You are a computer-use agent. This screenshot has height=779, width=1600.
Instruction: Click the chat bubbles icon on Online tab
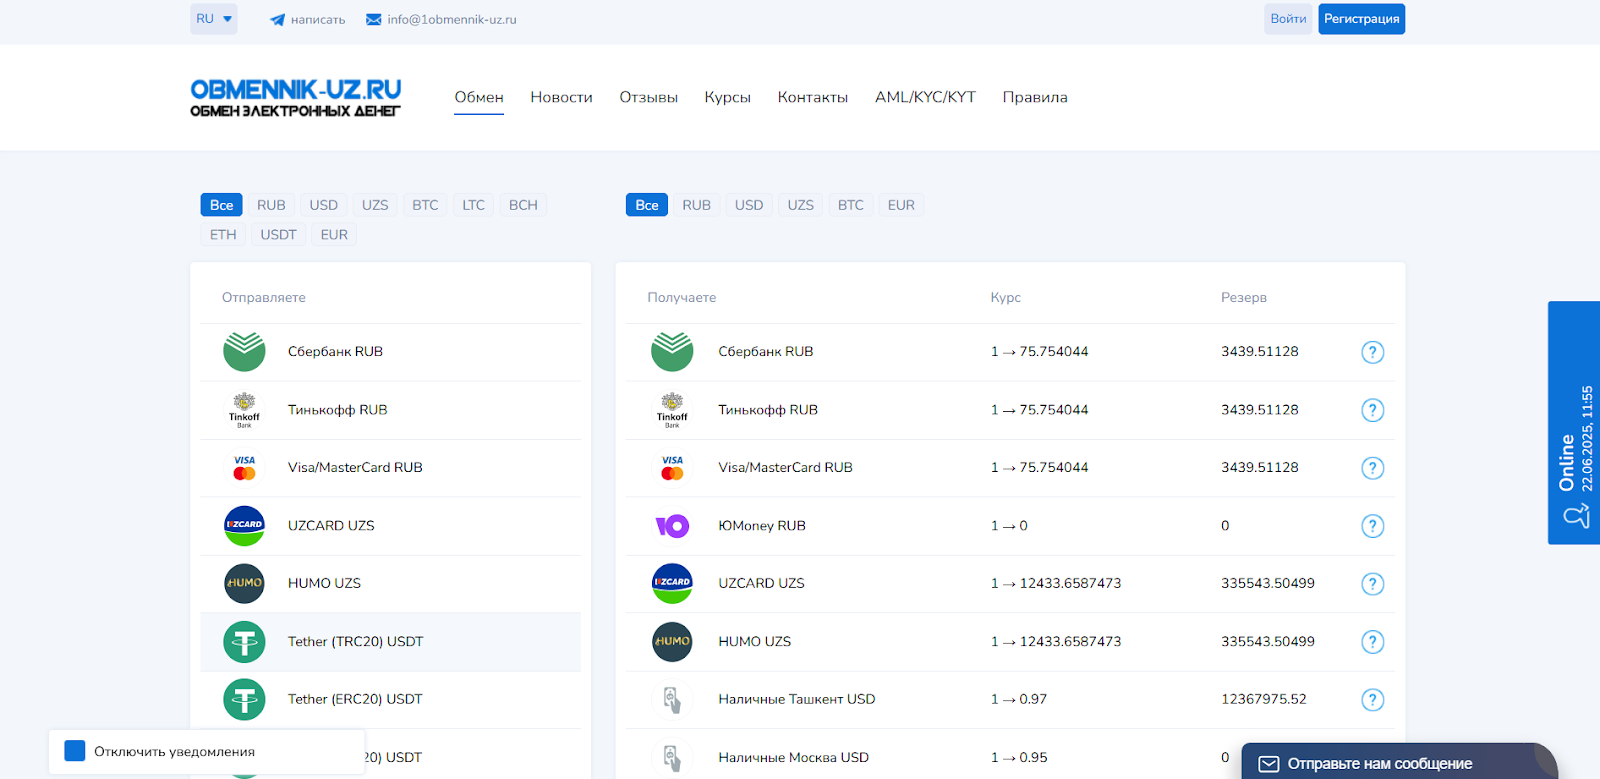[1576, 516]
